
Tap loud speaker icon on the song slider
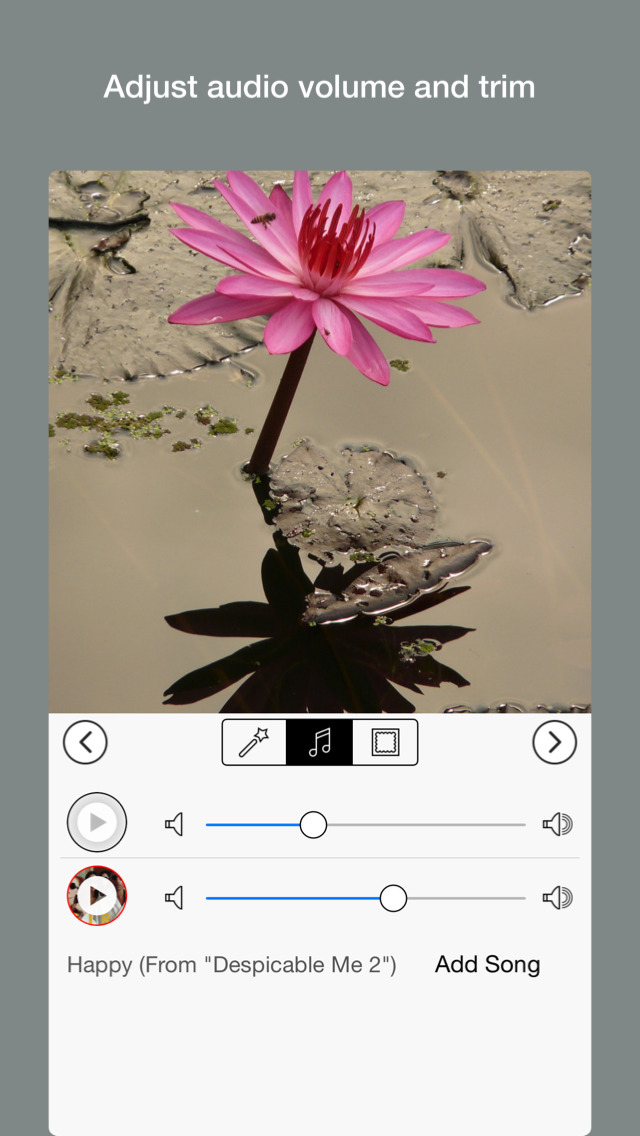557,898
